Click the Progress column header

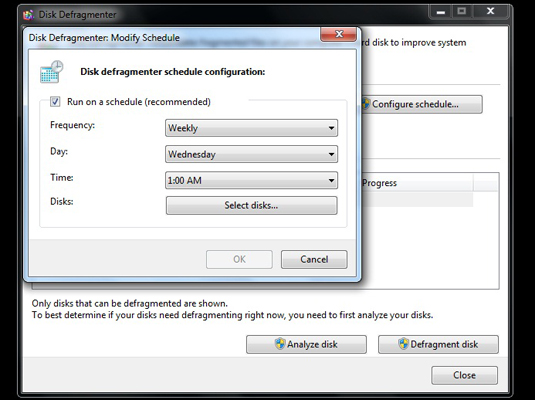(417, 183)
